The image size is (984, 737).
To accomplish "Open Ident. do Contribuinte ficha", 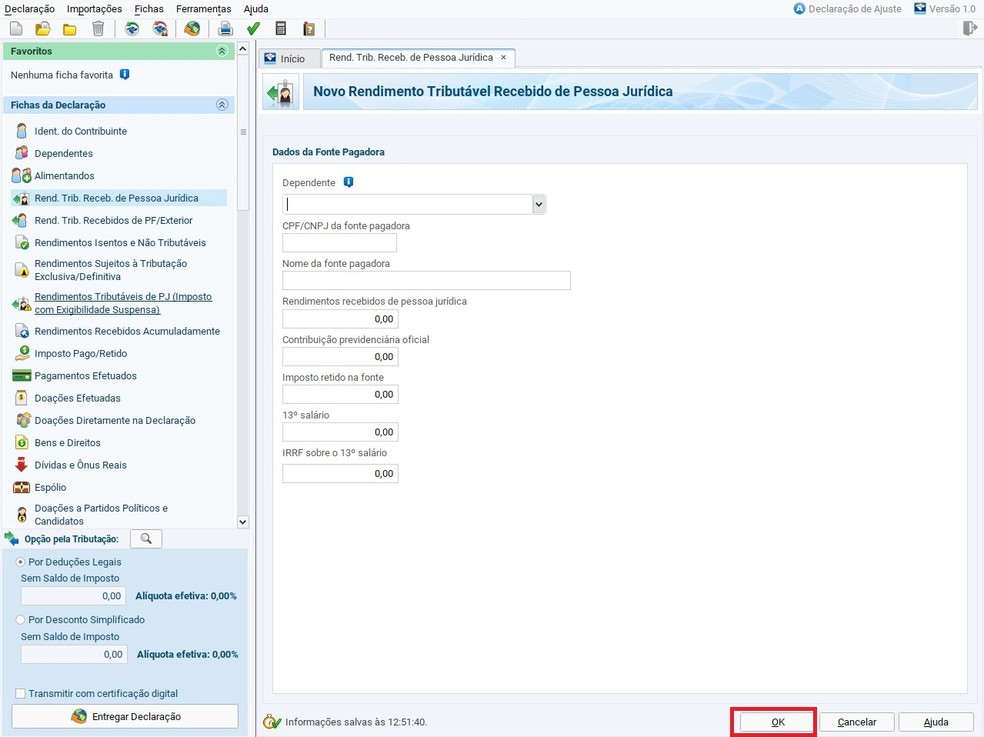I will pyautogui.click(x=80, y=131).
